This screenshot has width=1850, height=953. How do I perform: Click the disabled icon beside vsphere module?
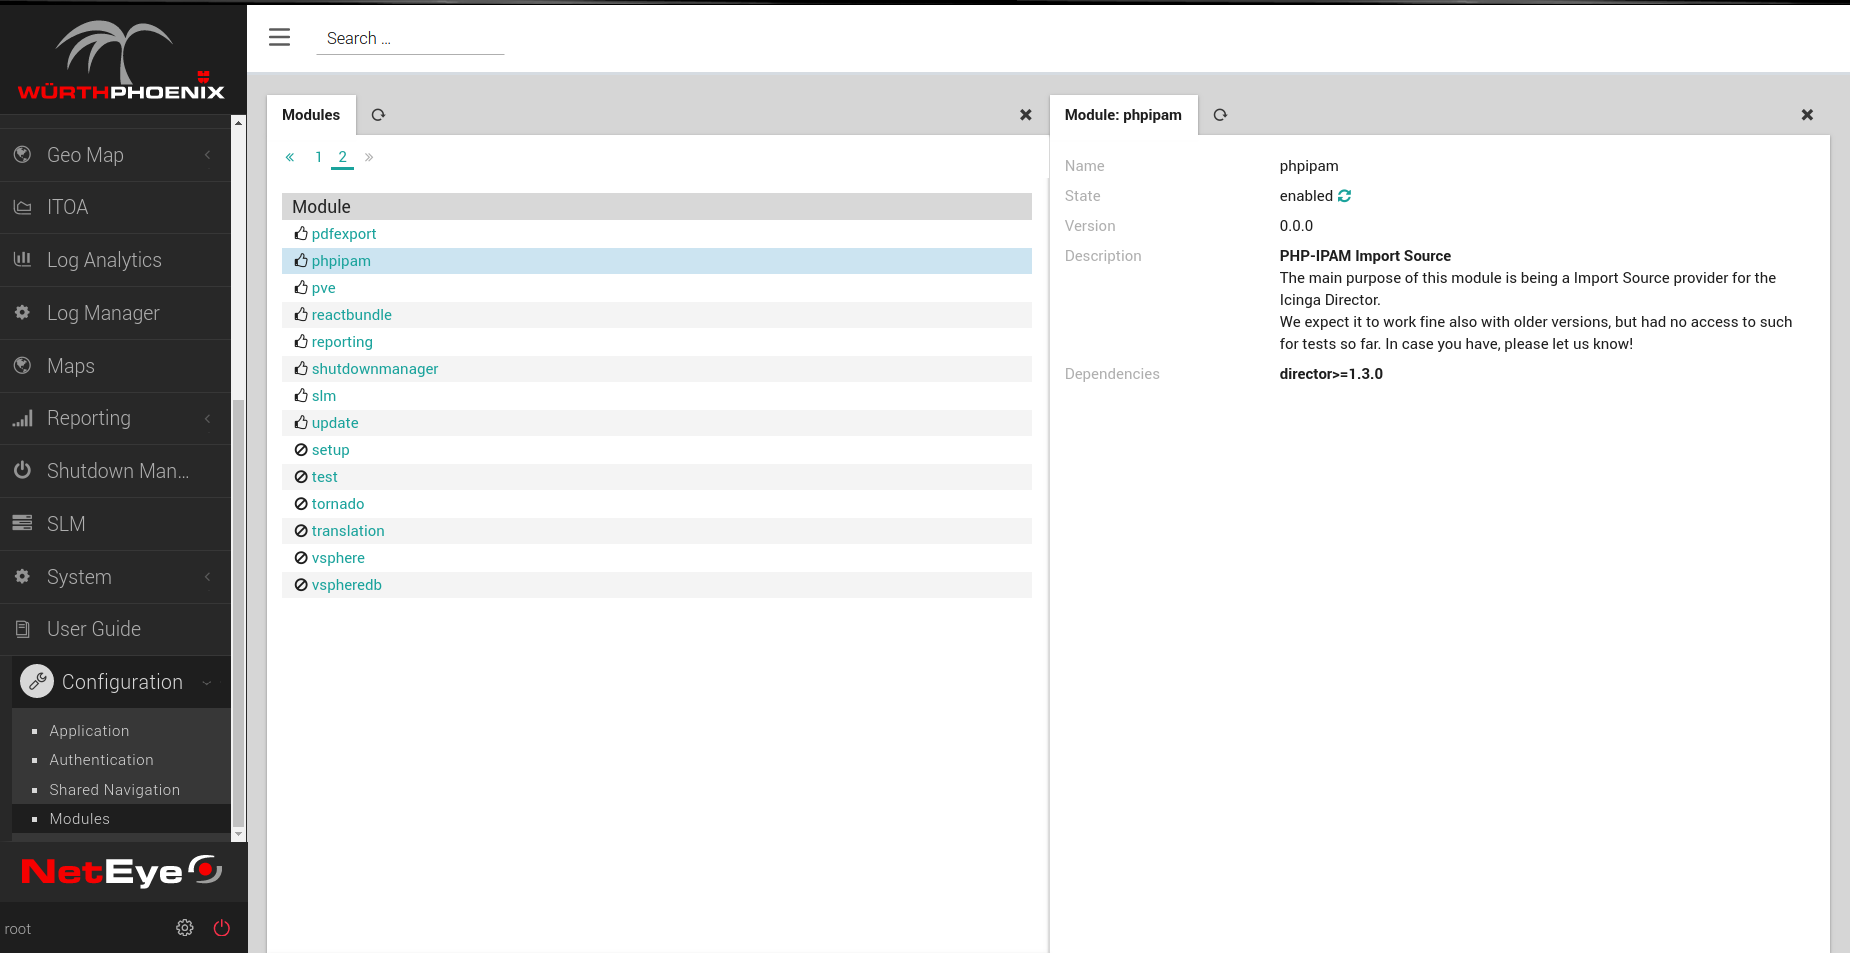coord(301,557)
